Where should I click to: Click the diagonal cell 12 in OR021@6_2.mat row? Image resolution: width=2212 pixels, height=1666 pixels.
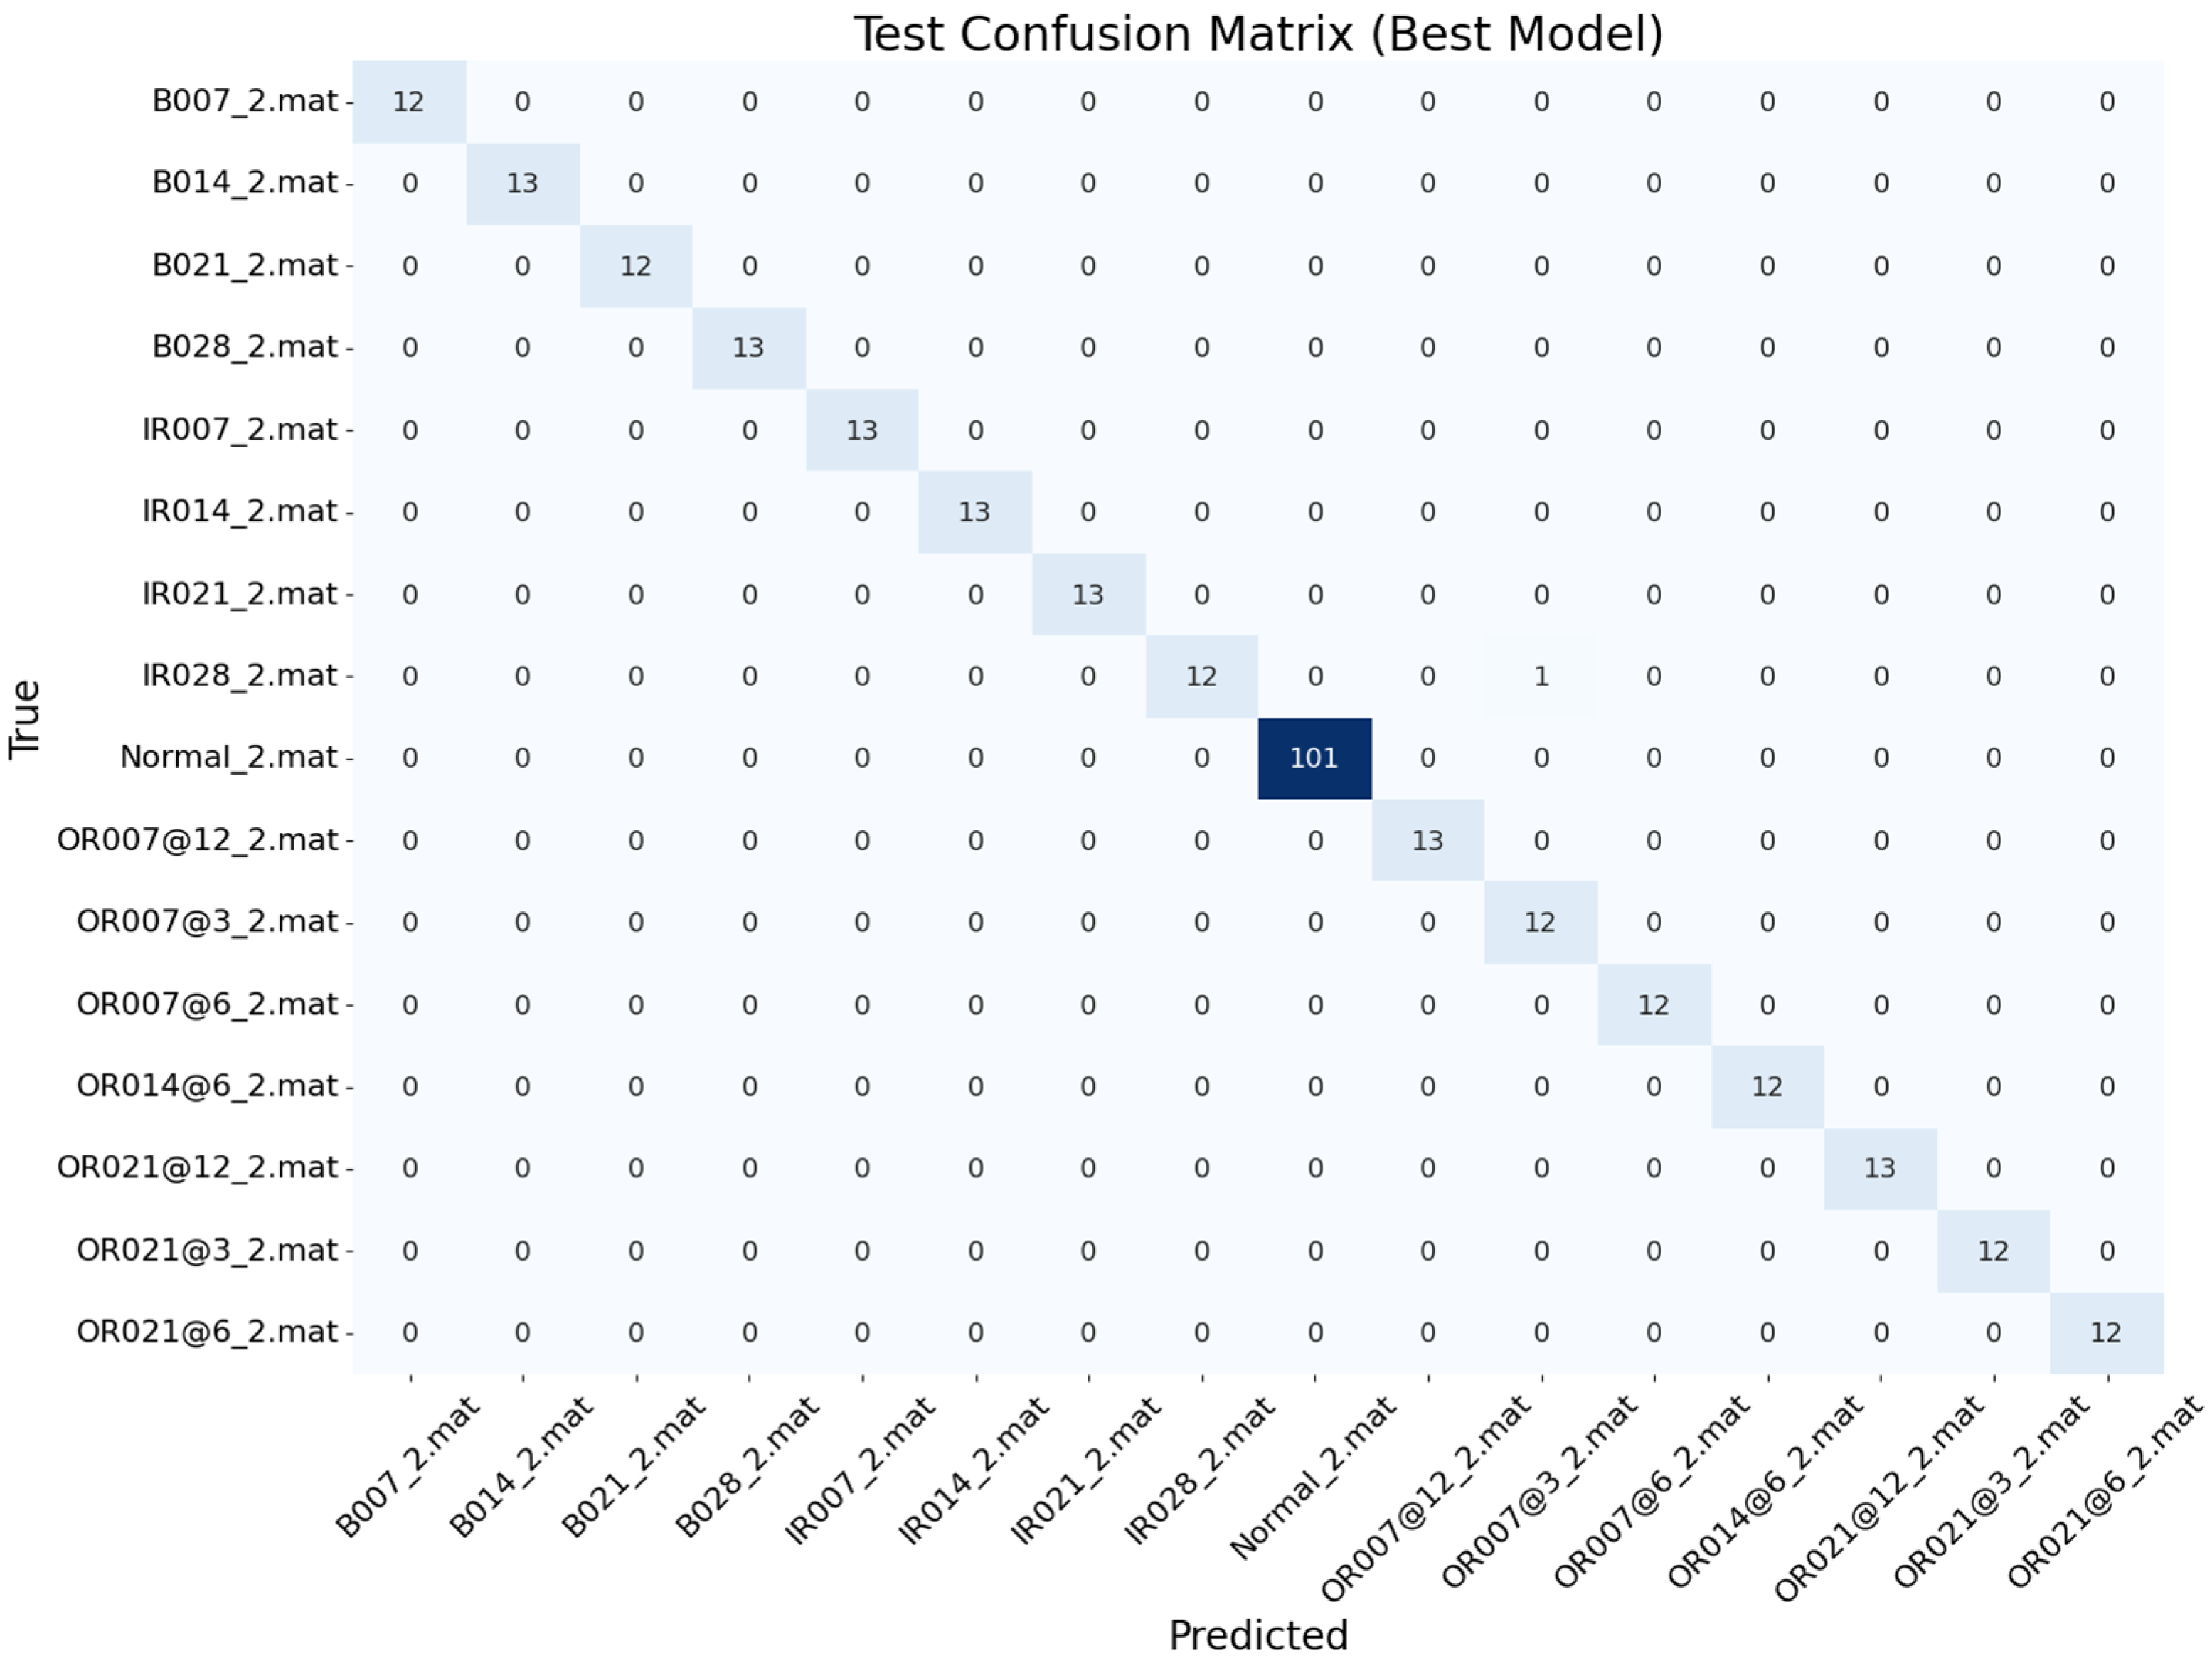point(2106,1332)
